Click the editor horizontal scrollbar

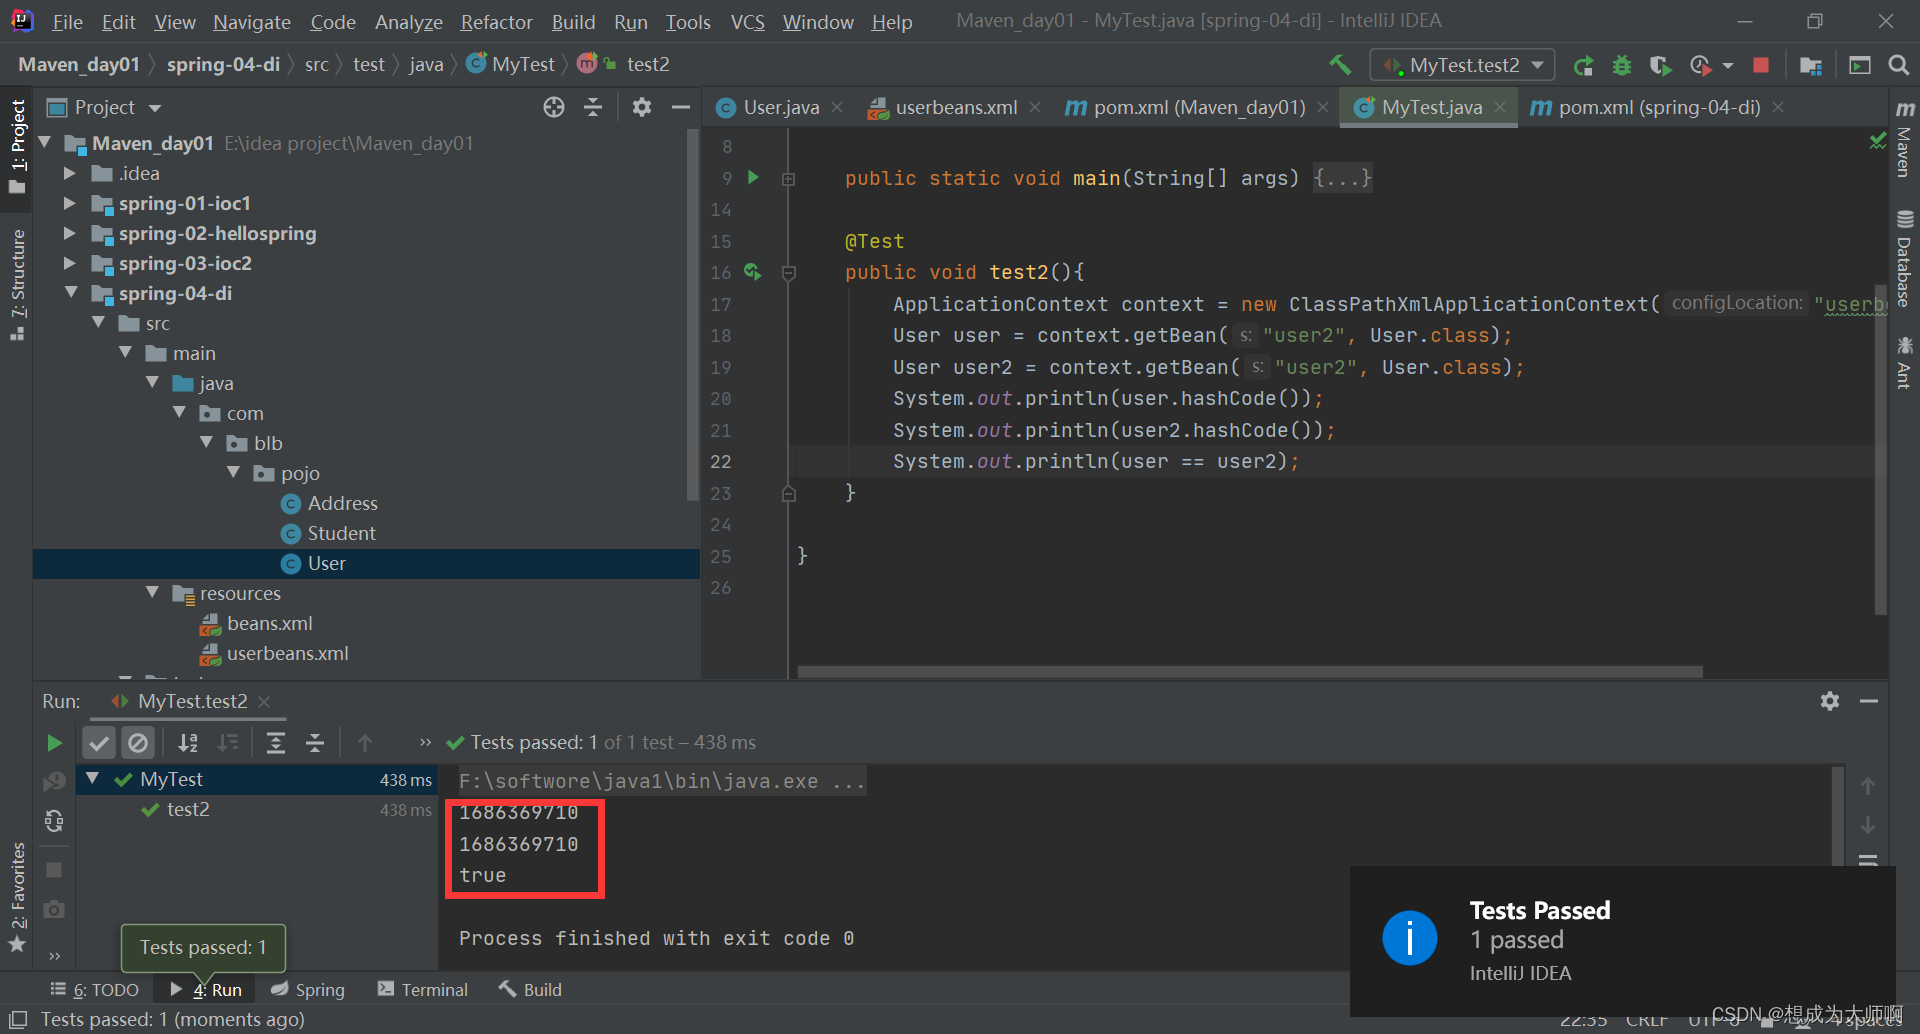(1250, 671)
